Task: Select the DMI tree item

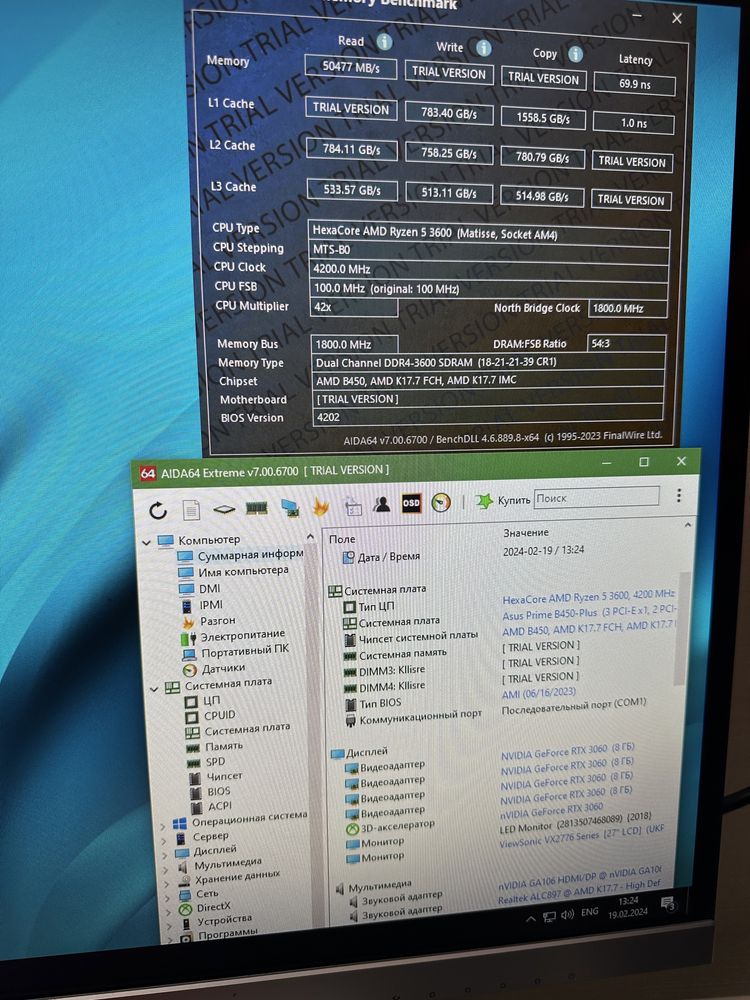Action: tap(209, 588)
